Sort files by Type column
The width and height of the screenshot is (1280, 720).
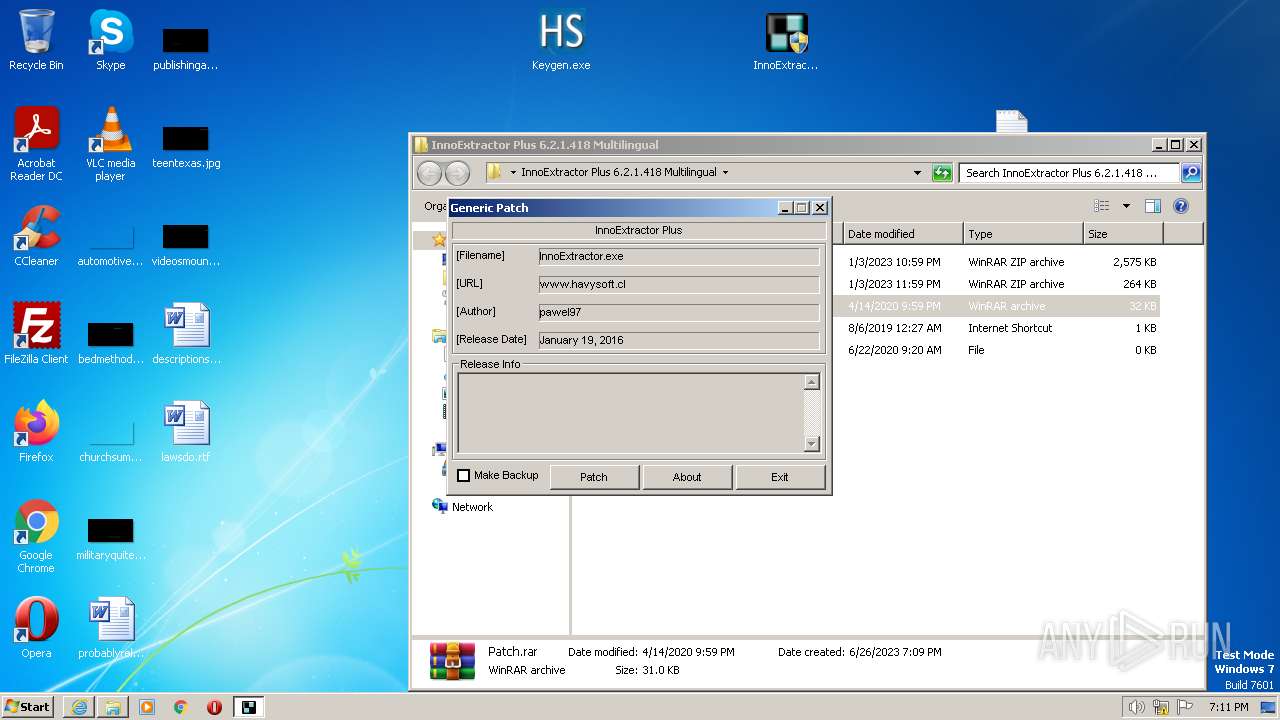[x=1024, y=234]
